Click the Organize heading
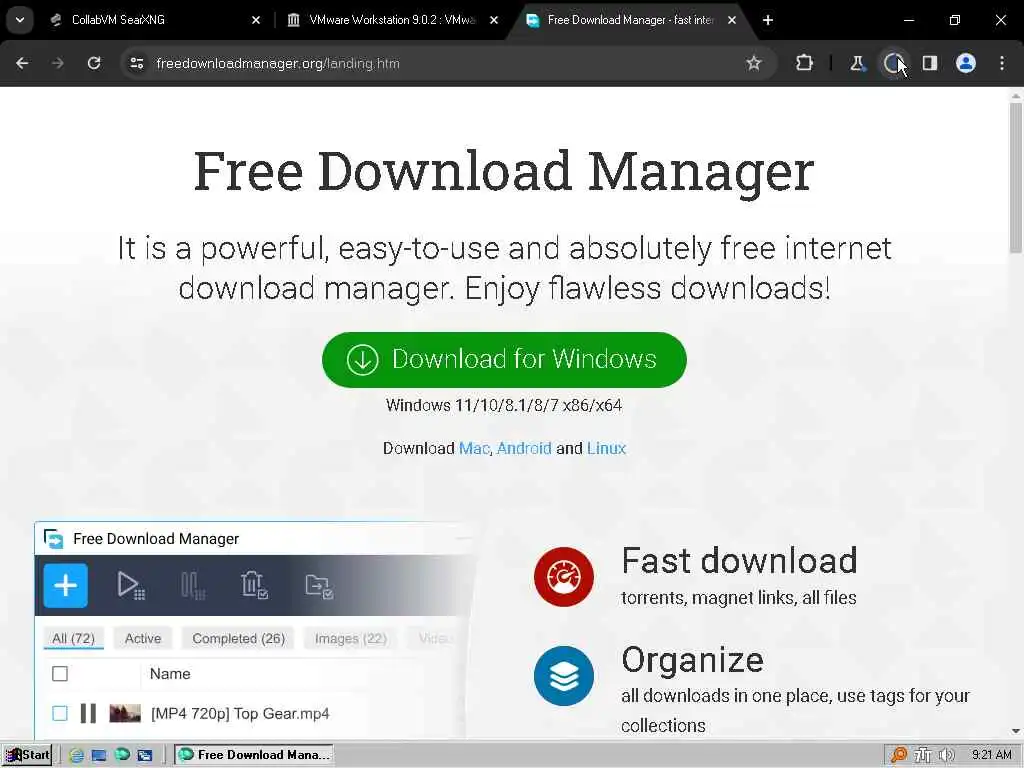1024x768 pixels. point(692,660)
